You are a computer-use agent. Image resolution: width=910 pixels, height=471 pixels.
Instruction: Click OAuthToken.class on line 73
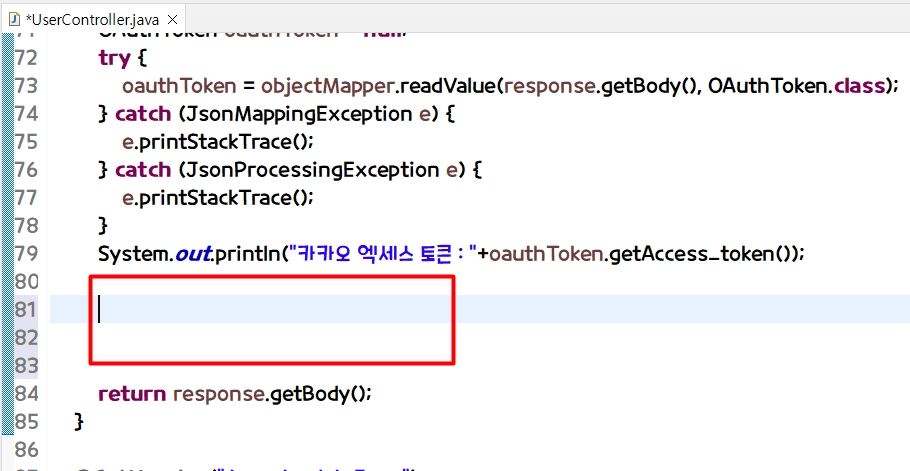796,86
